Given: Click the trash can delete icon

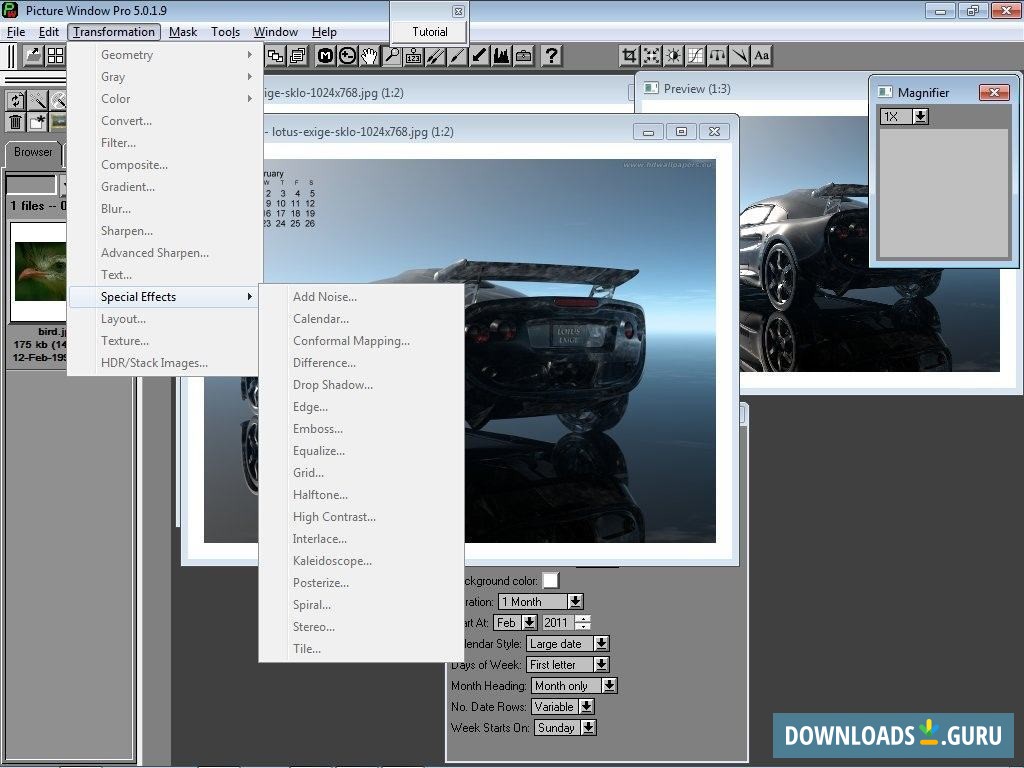Looking at the screenshot, I should [16, 122].
